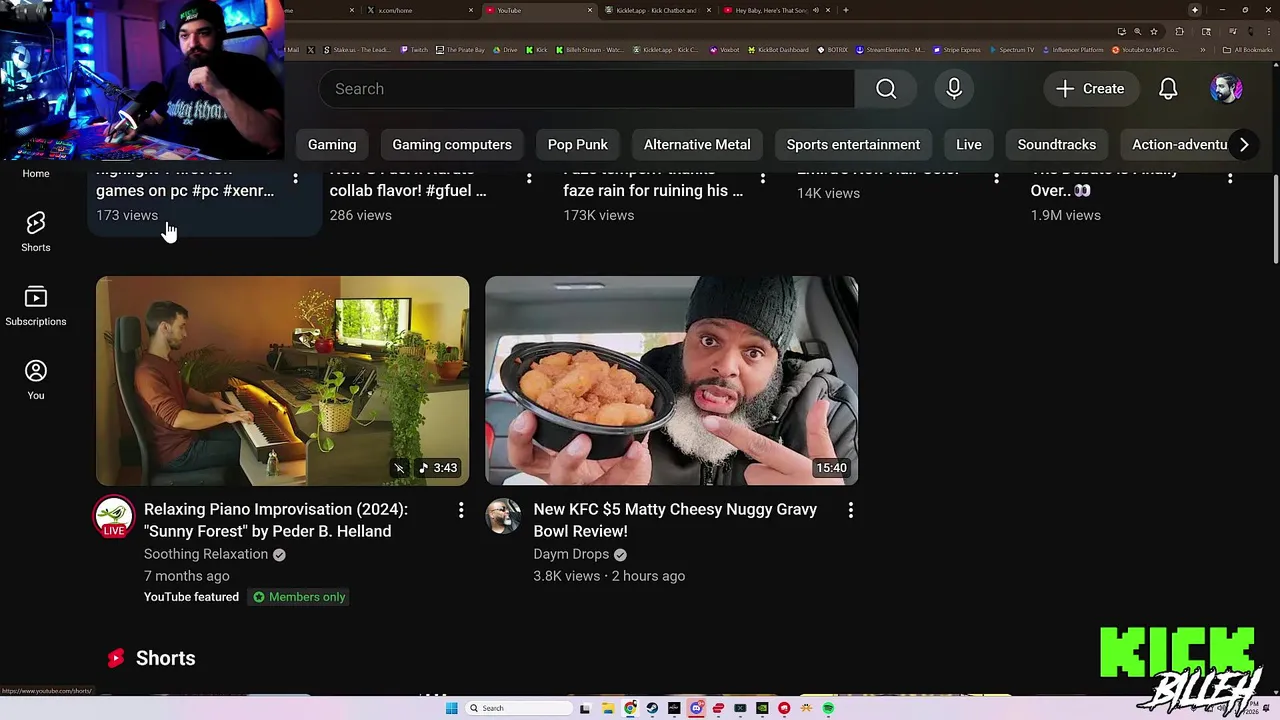Open Daym Drops channel name link
Viewport: 1280px width, 720px height.
571,554
